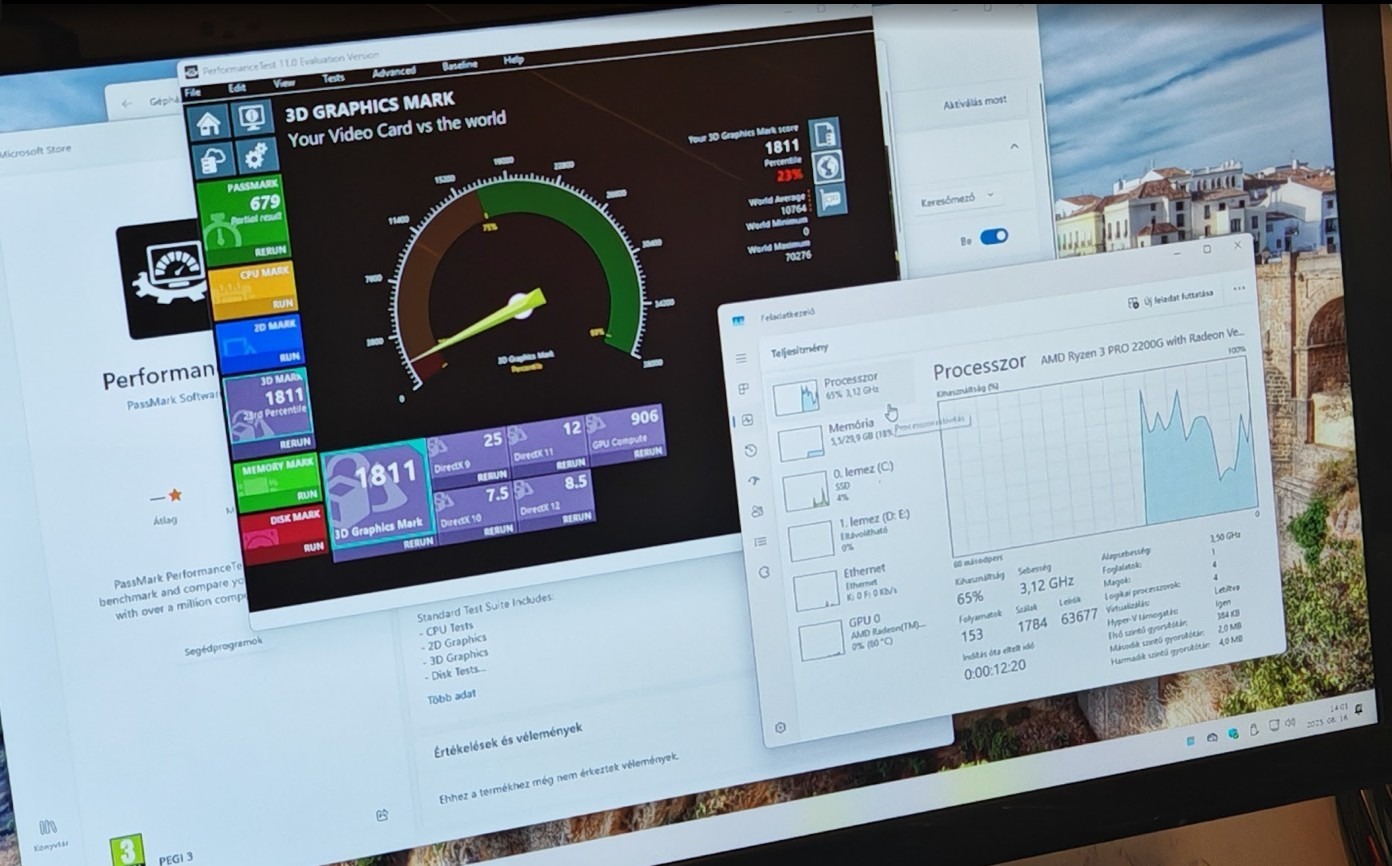Viewport: 1392px width, 866px height.
Task: Click the video card chart icon
Action: coord(831,199)
